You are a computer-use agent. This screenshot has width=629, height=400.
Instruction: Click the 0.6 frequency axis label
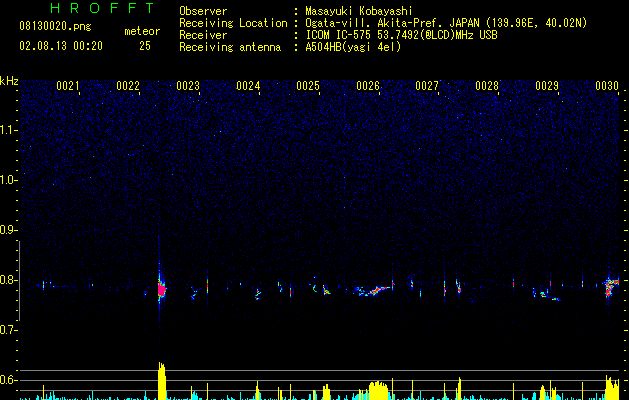pos(8,380)
